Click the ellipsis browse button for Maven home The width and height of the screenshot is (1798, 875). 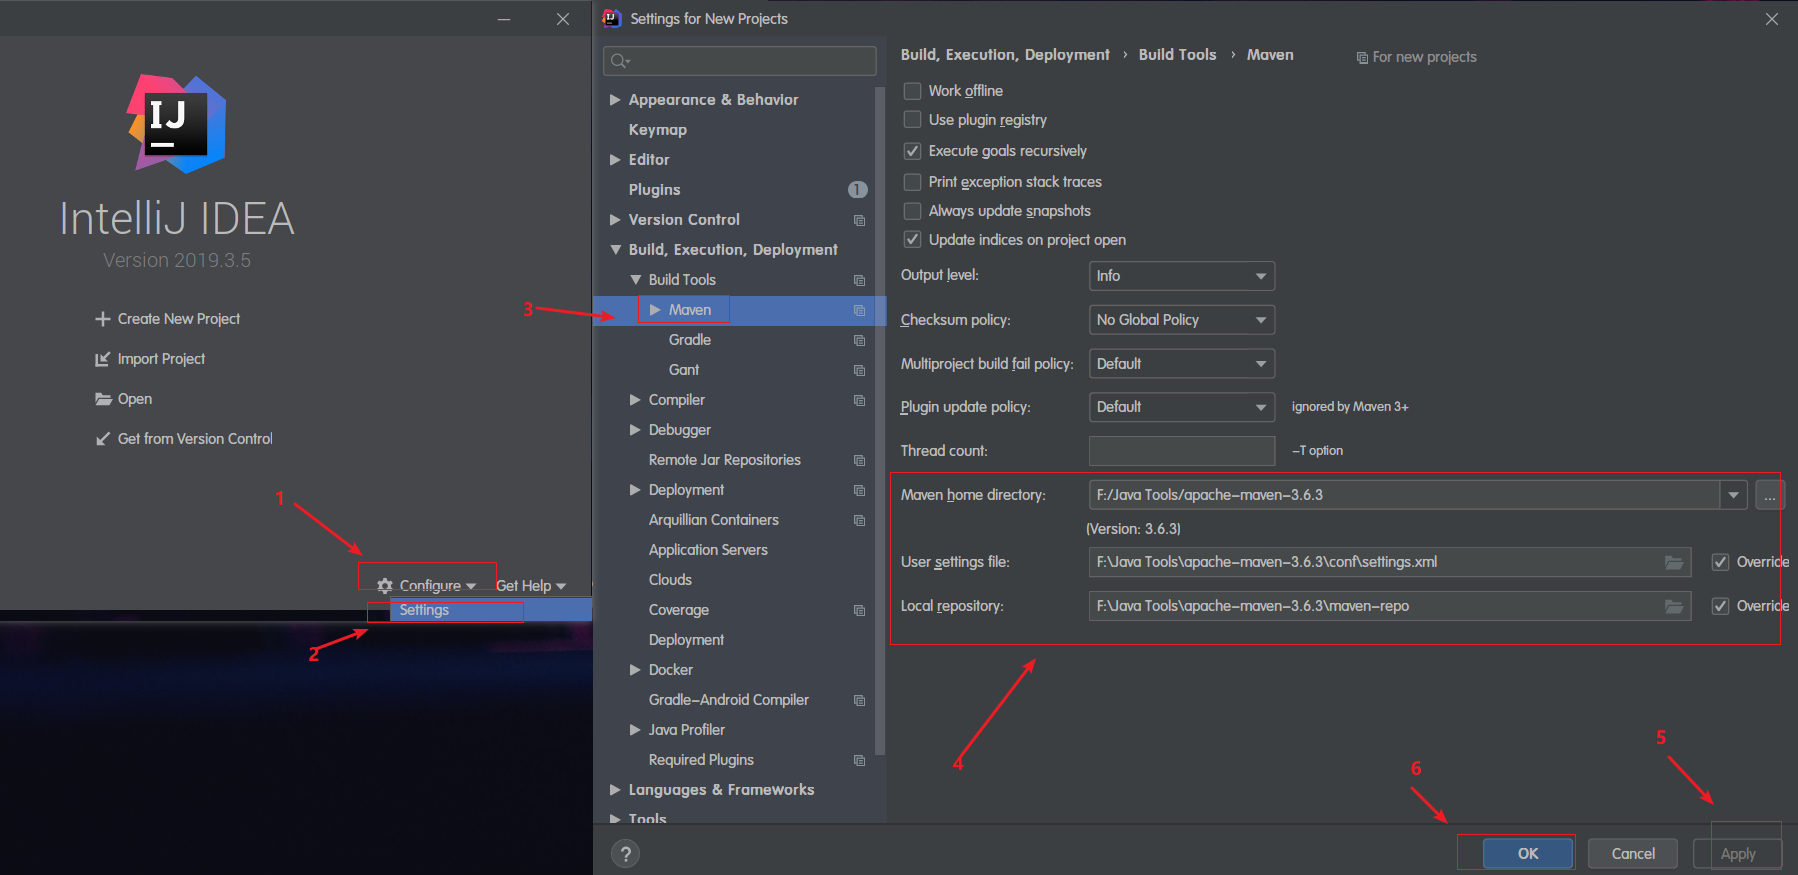(x=1769, y=495)
